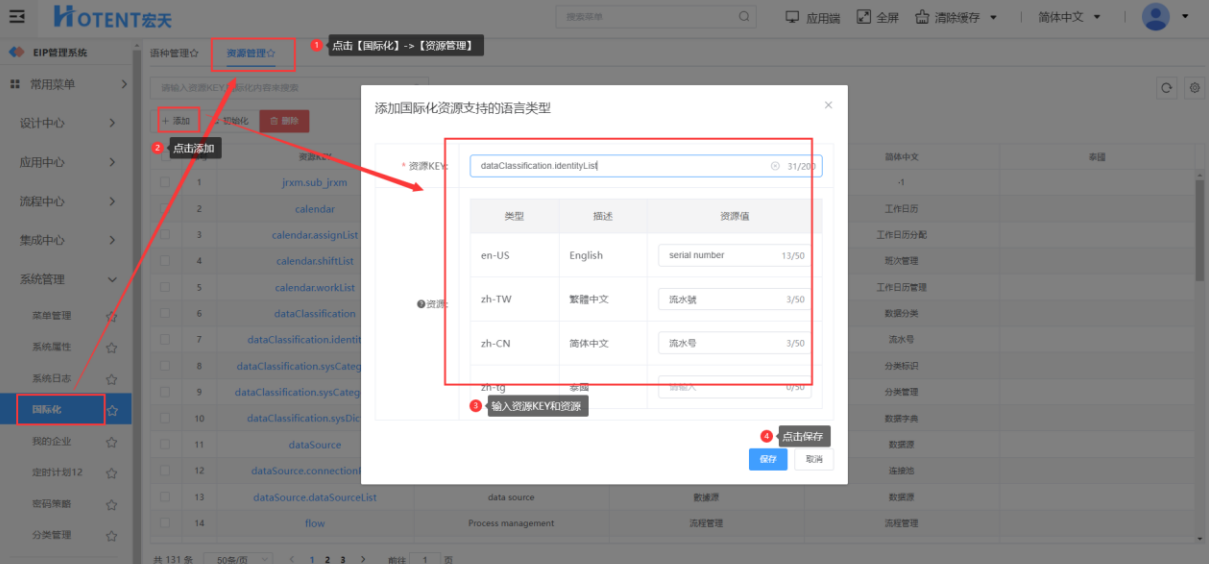The width and height of the screenshot is (1209, 564).
Task: Cancel the dialog with 取消
Action: (814, 459)
